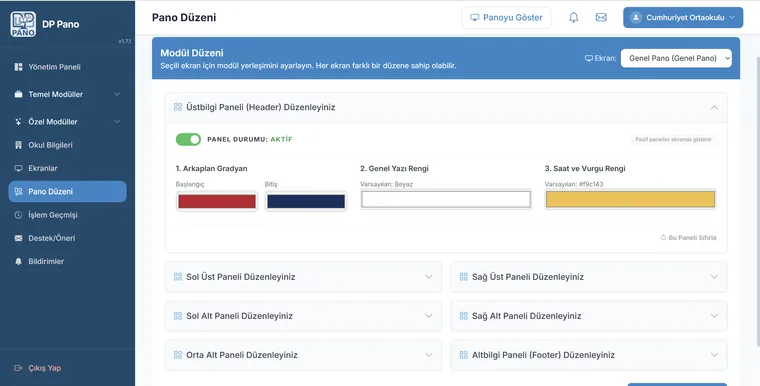Viewport: 760px width, 386px height.
Task: Expand the Orta Alt Paneli section chevron
Action: (x=428, y=355)
